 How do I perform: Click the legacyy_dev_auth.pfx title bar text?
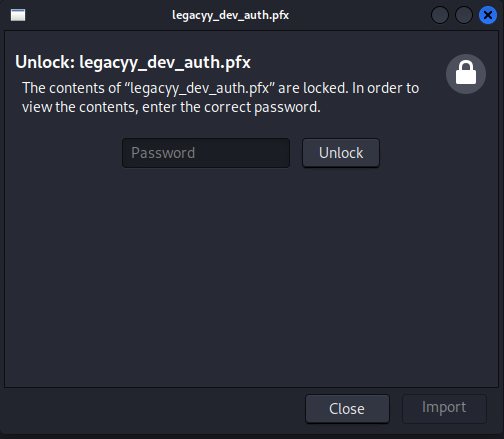pyautogui.click(x=230, y=15)
